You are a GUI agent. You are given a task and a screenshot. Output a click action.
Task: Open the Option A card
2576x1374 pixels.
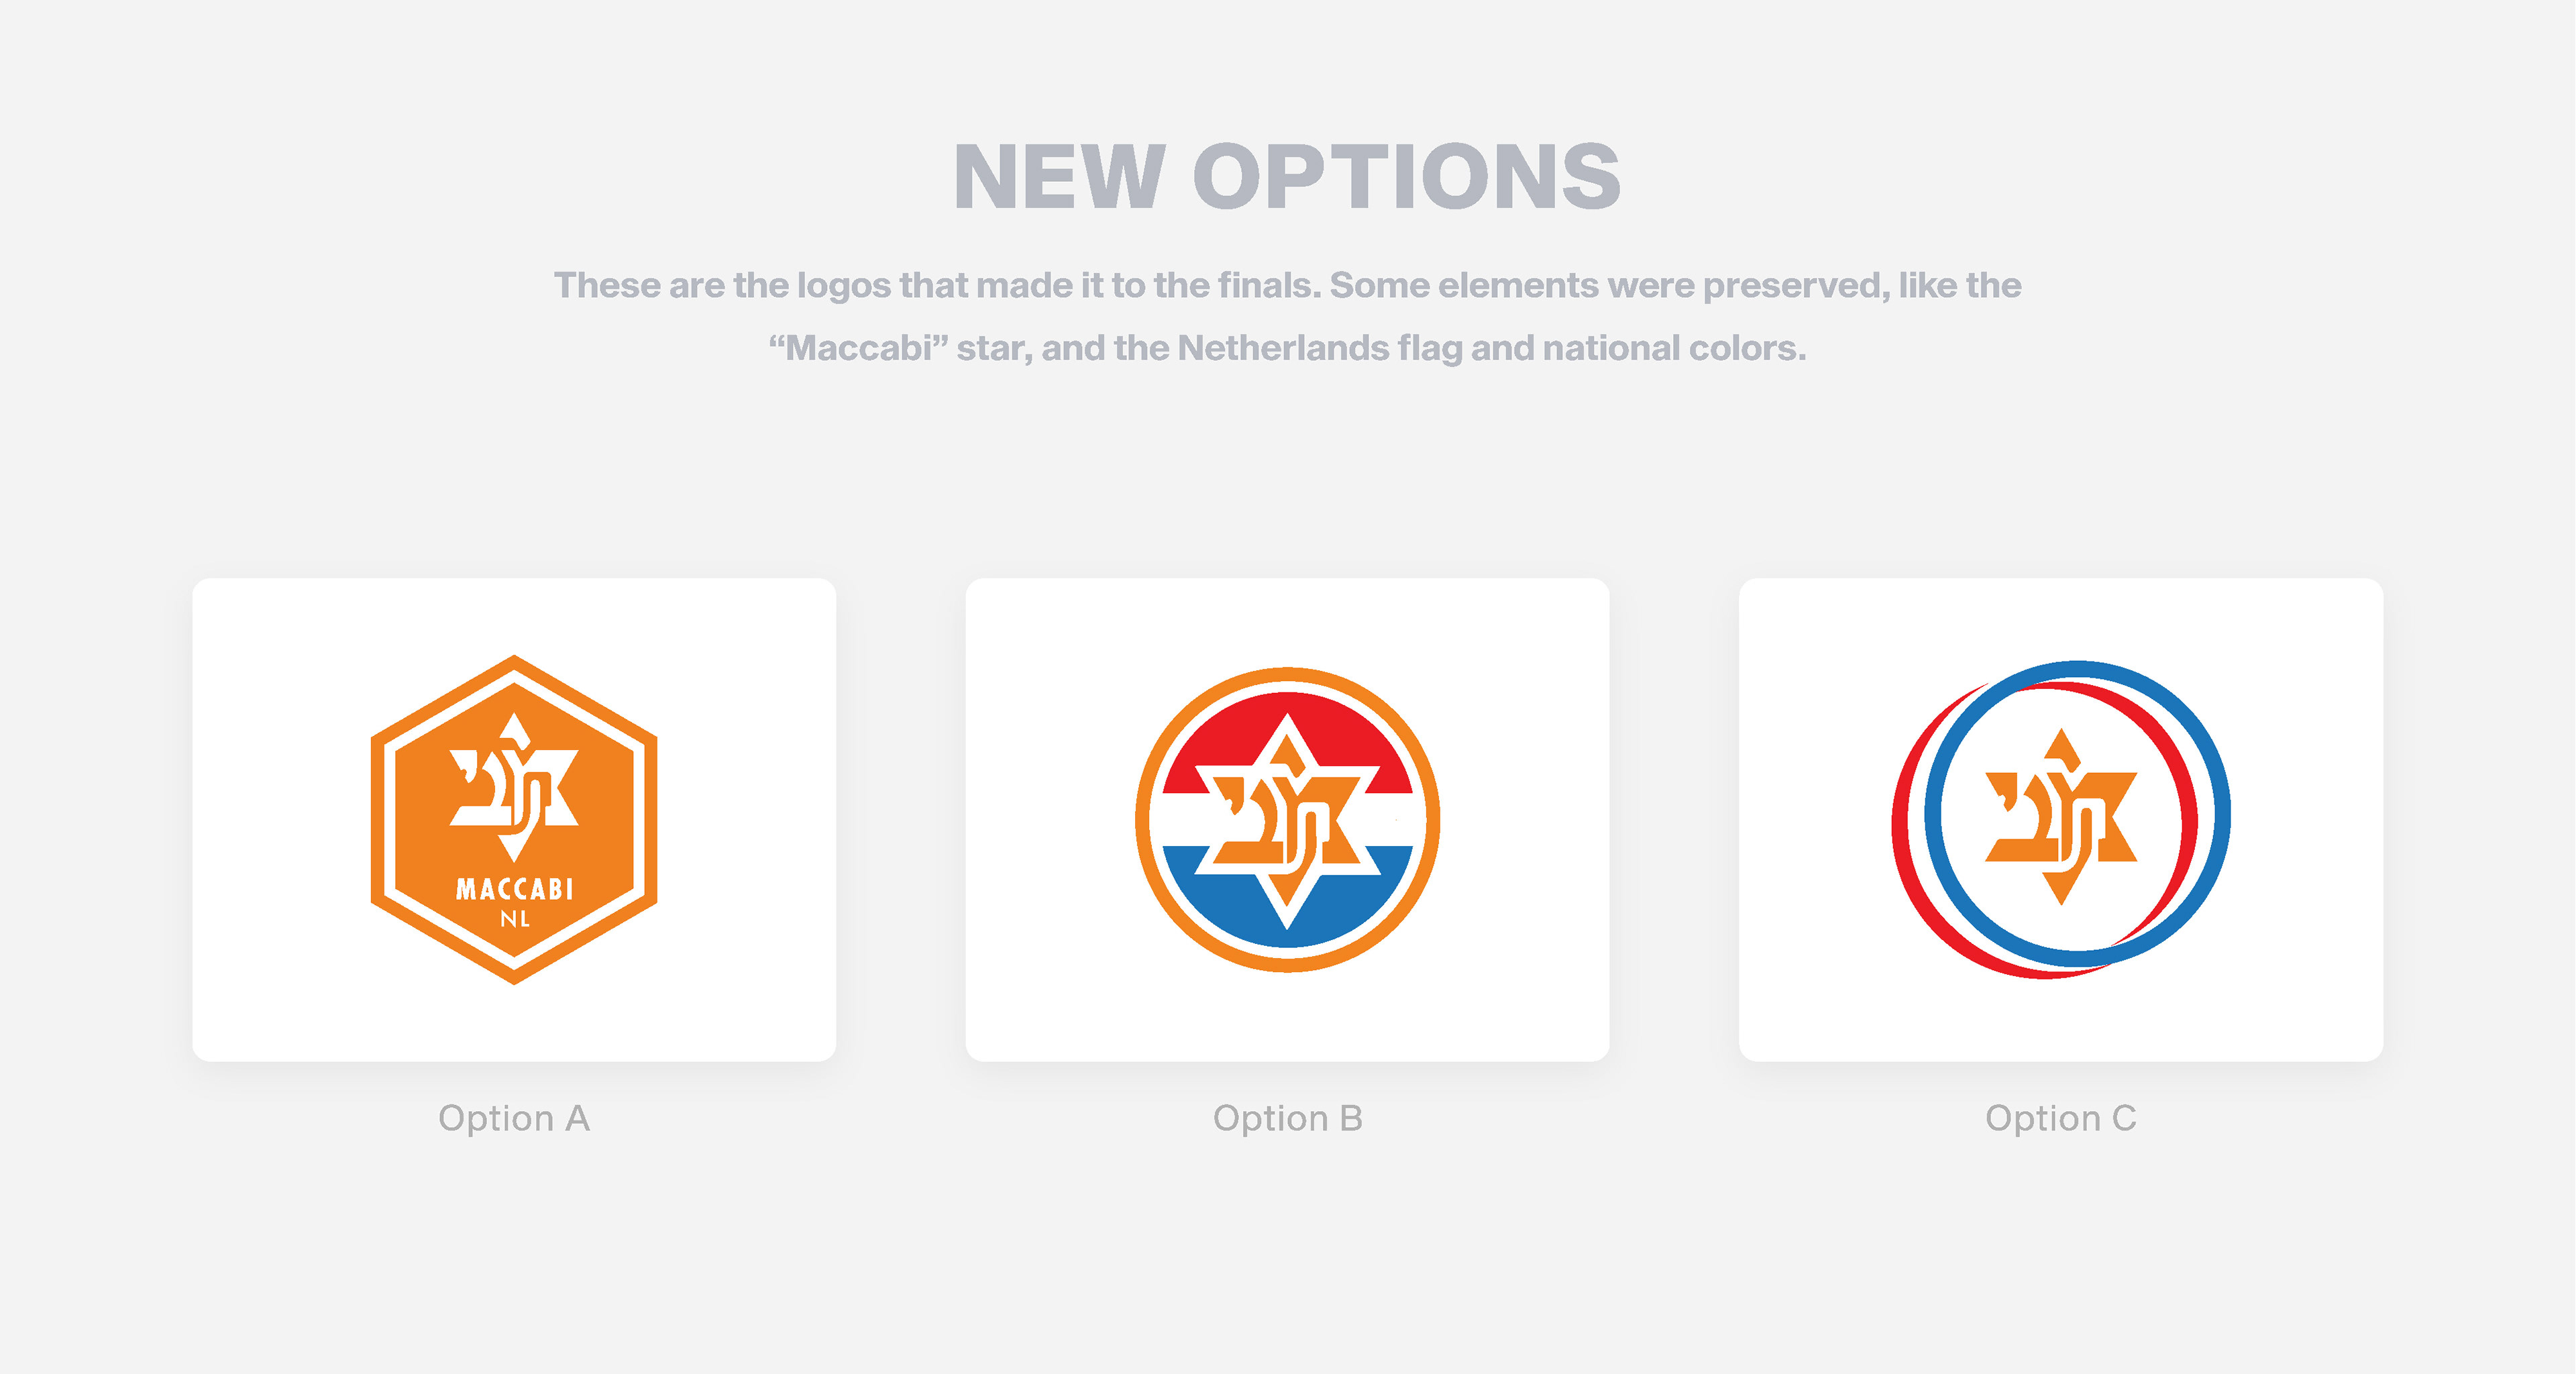514,819
